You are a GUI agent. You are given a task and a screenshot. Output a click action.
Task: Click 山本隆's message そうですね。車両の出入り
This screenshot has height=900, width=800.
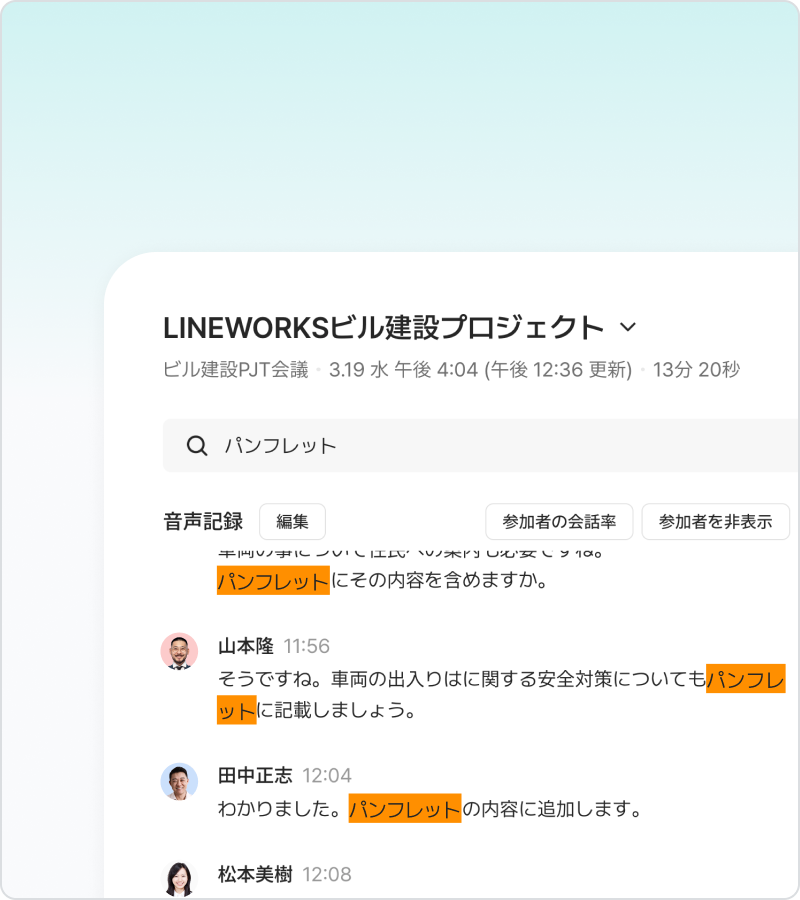click(502, 695)
